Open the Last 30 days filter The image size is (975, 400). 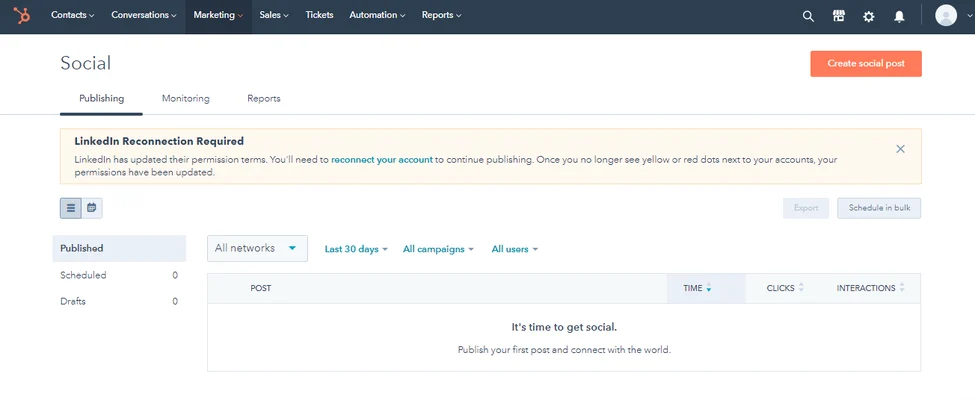point(356,249)
